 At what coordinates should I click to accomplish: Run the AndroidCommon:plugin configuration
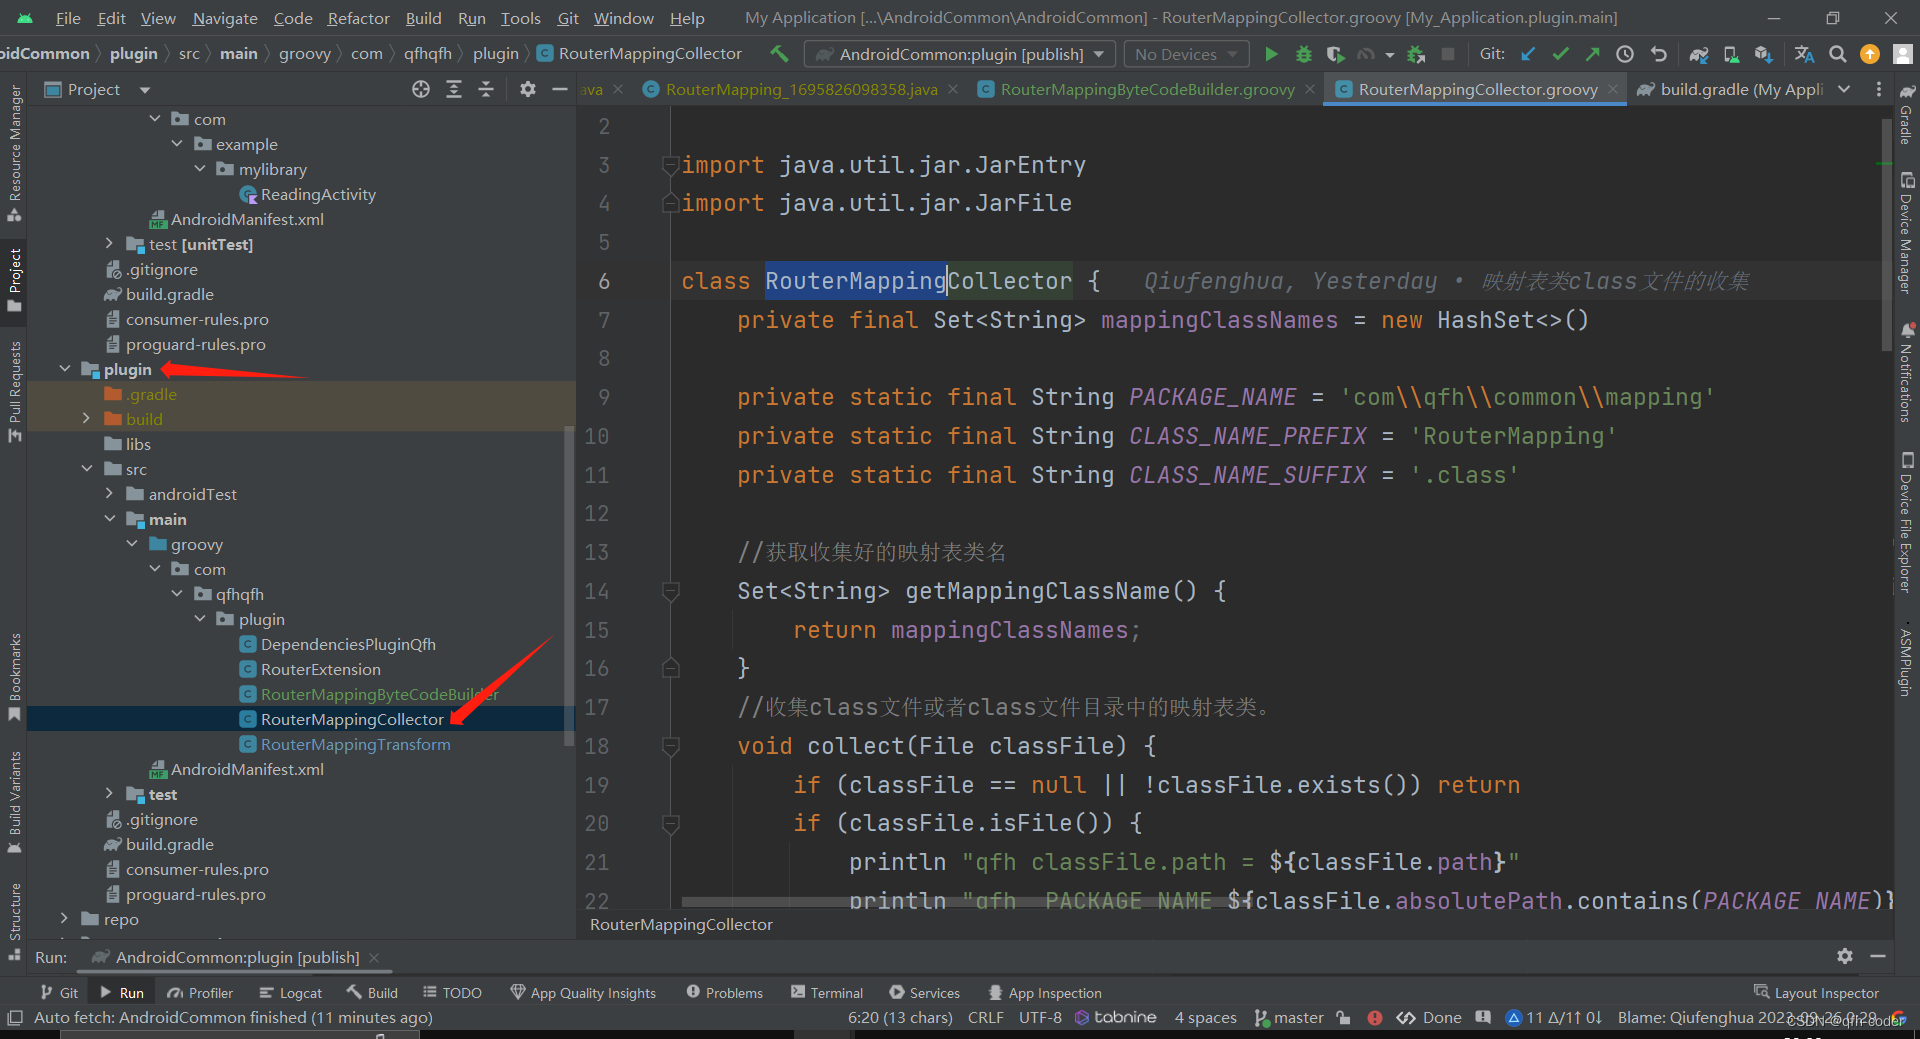click(x=1271, y=54)
